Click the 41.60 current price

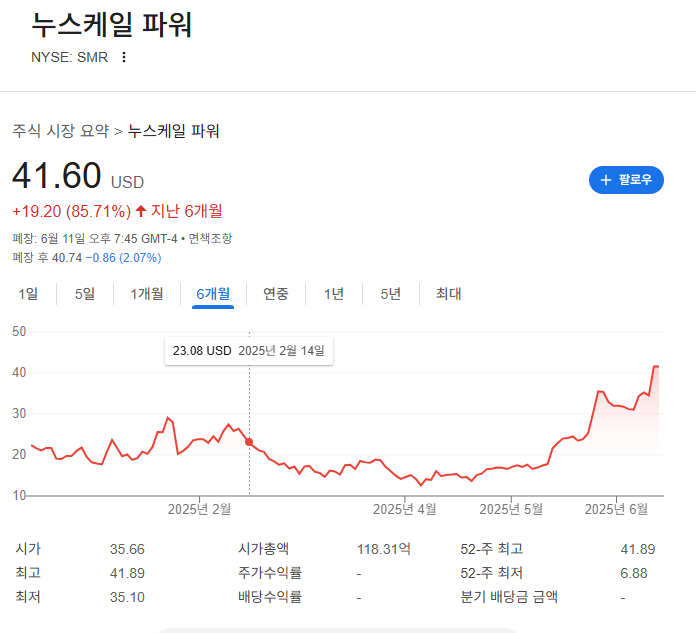click(57, 175)
